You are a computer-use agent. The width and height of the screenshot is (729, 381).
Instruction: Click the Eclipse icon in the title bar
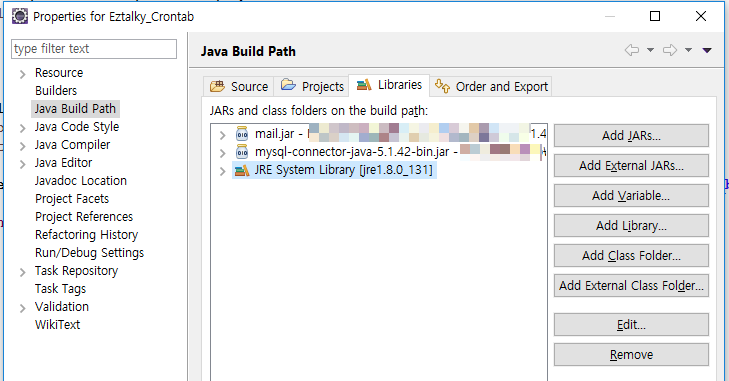click(20, 16)
